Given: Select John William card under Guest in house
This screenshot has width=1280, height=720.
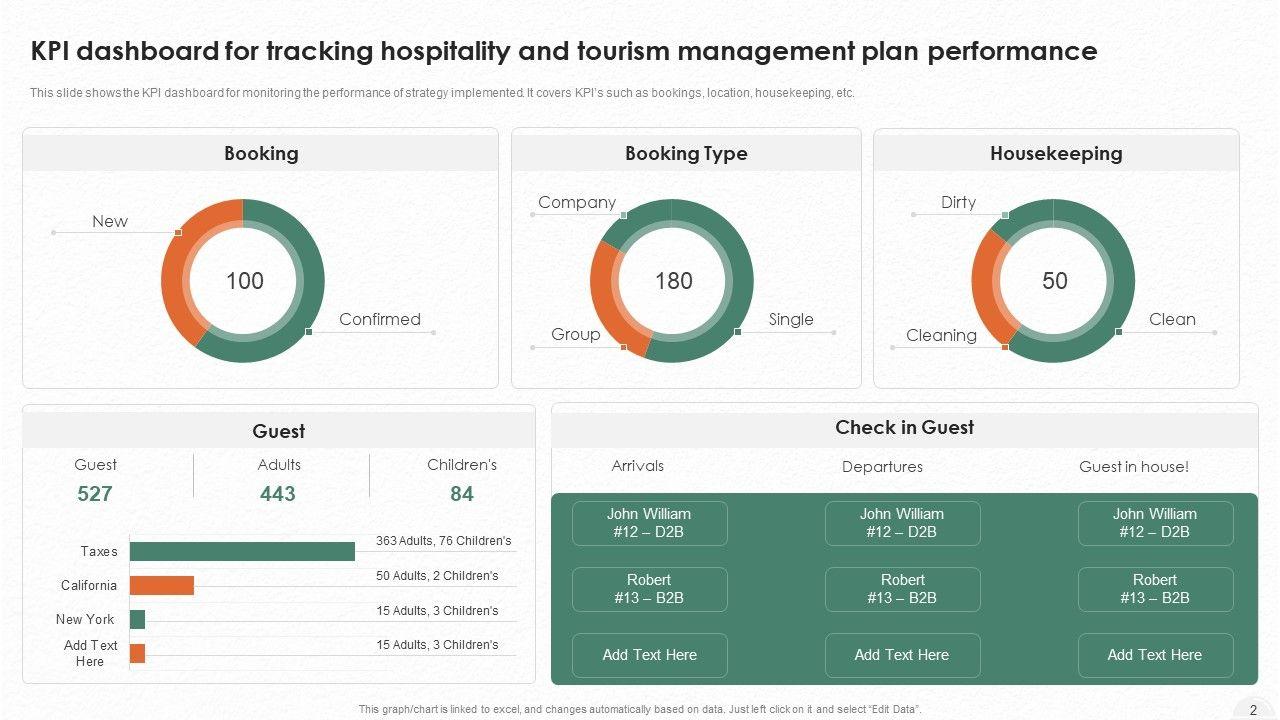Looking at the screenshot, I should point(1154,523).
